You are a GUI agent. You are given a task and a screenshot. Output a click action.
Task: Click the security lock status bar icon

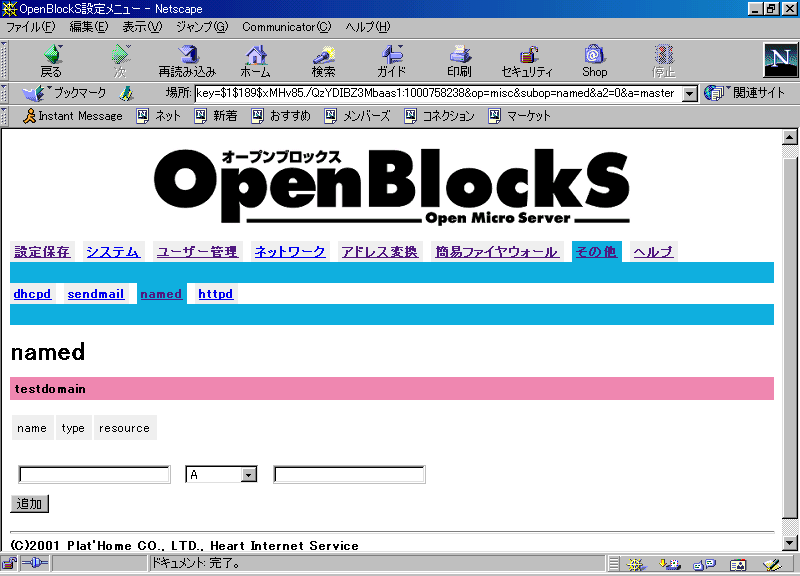tap(9, 564)
